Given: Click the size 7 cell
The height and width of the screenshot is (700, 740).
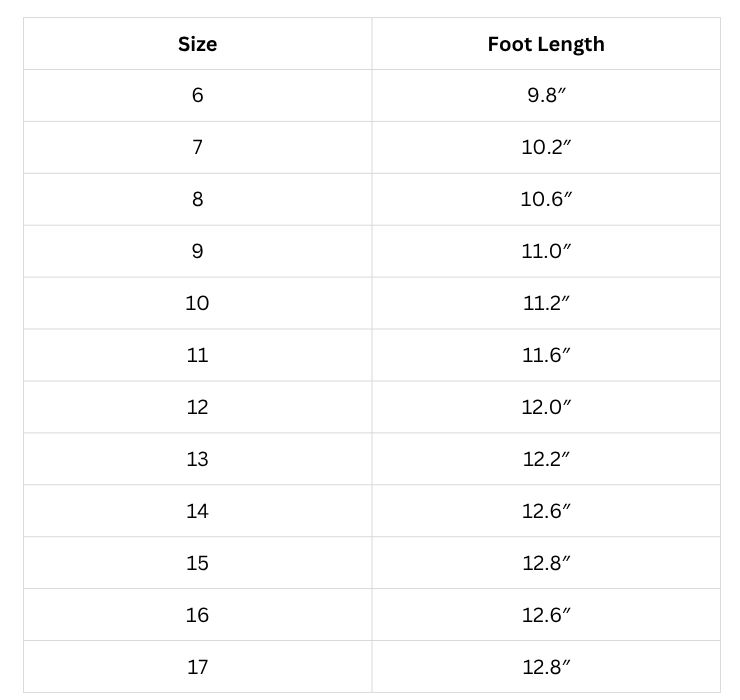Looking at the screenshot, I should point(197,147).
